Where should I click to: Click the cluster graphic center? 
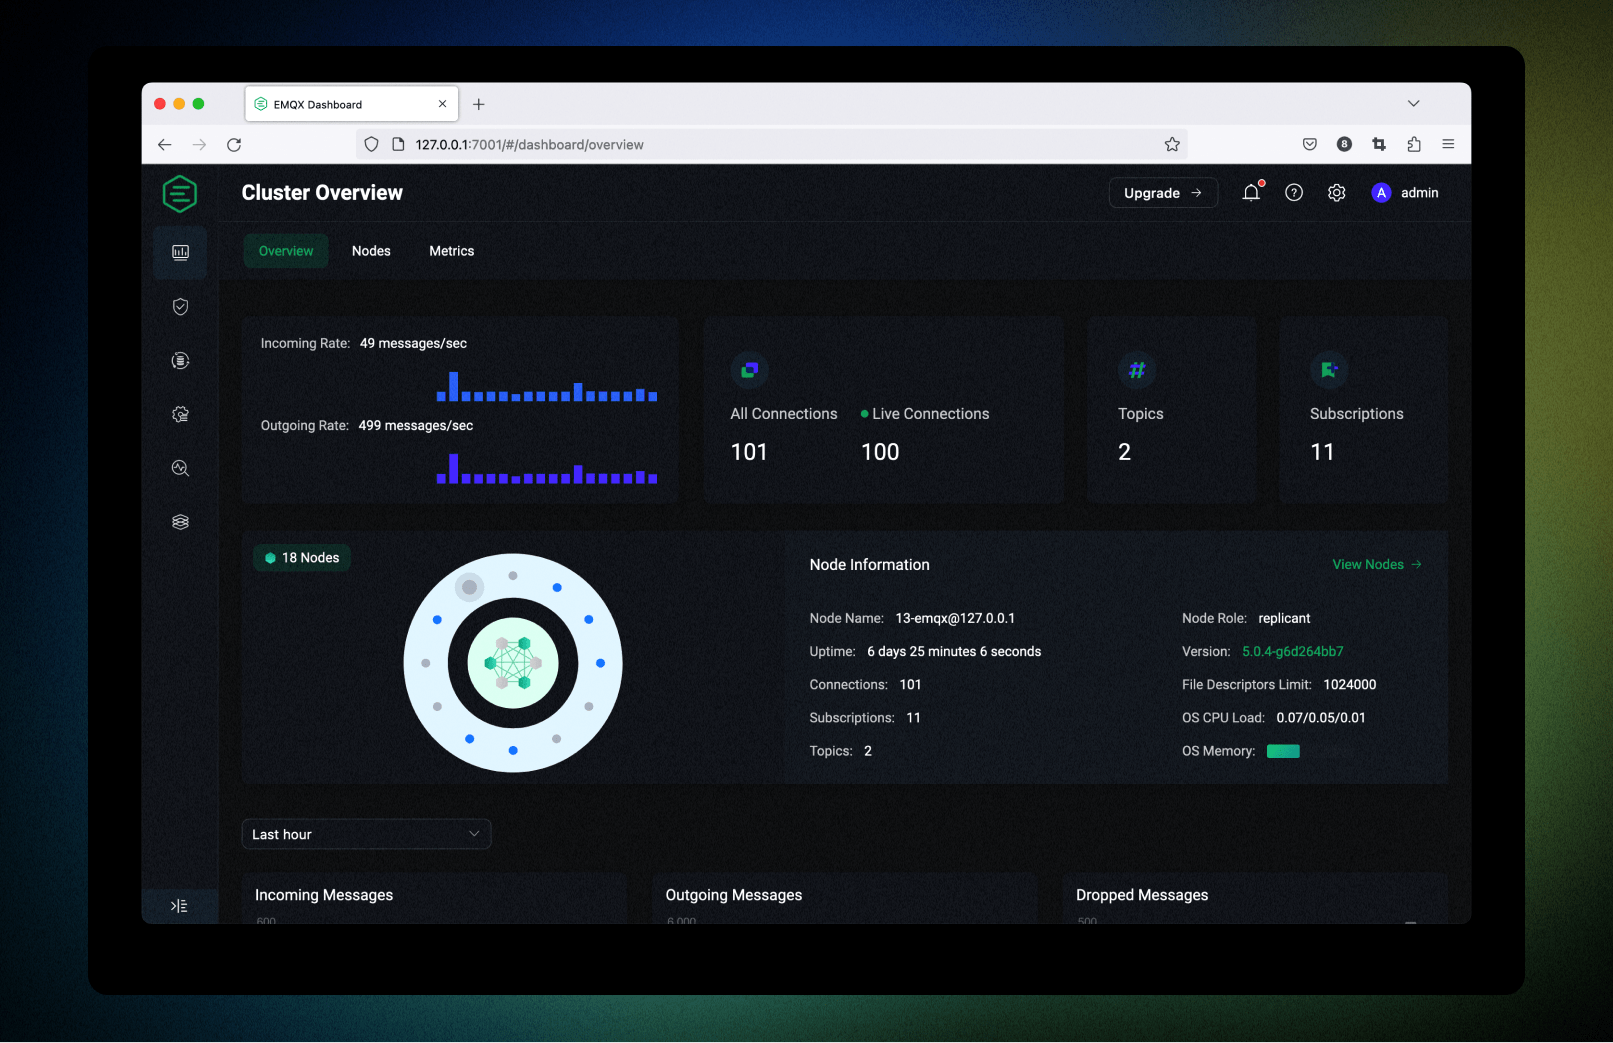pos(513,663)
